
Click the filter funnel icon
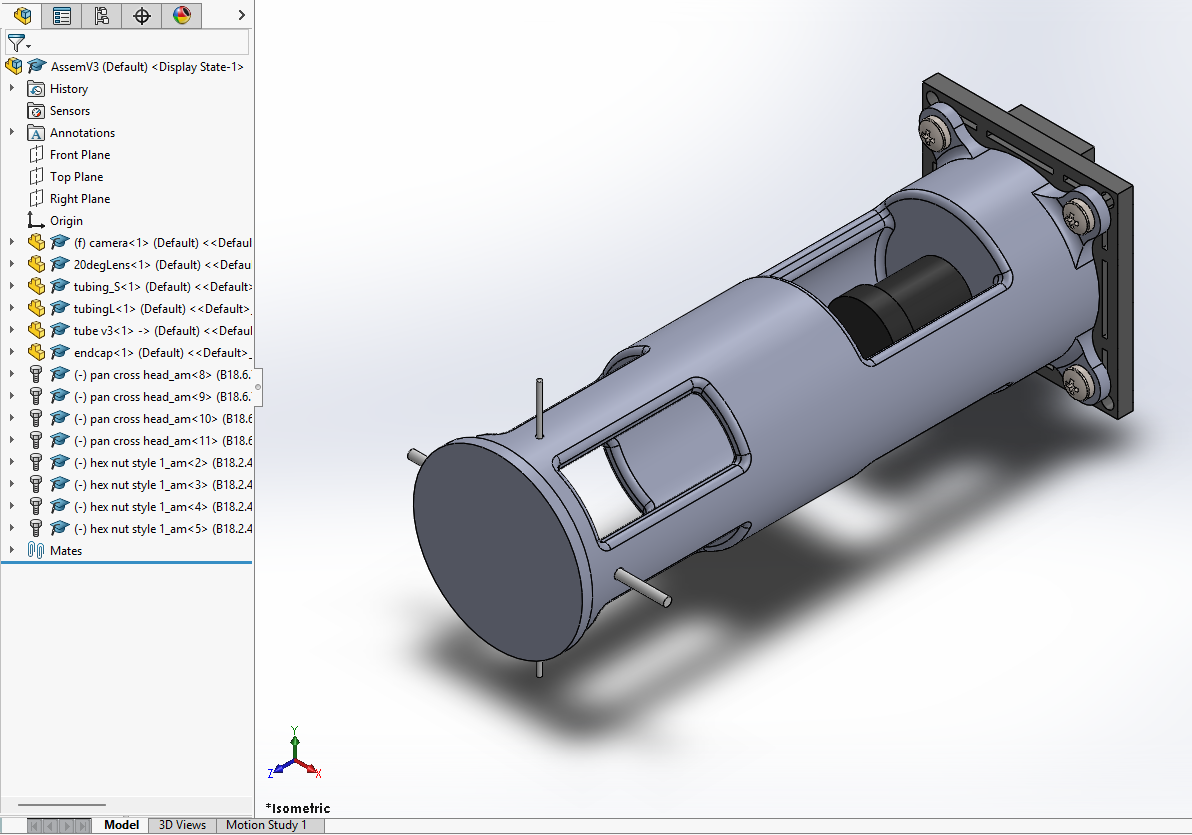coord(17,43)
